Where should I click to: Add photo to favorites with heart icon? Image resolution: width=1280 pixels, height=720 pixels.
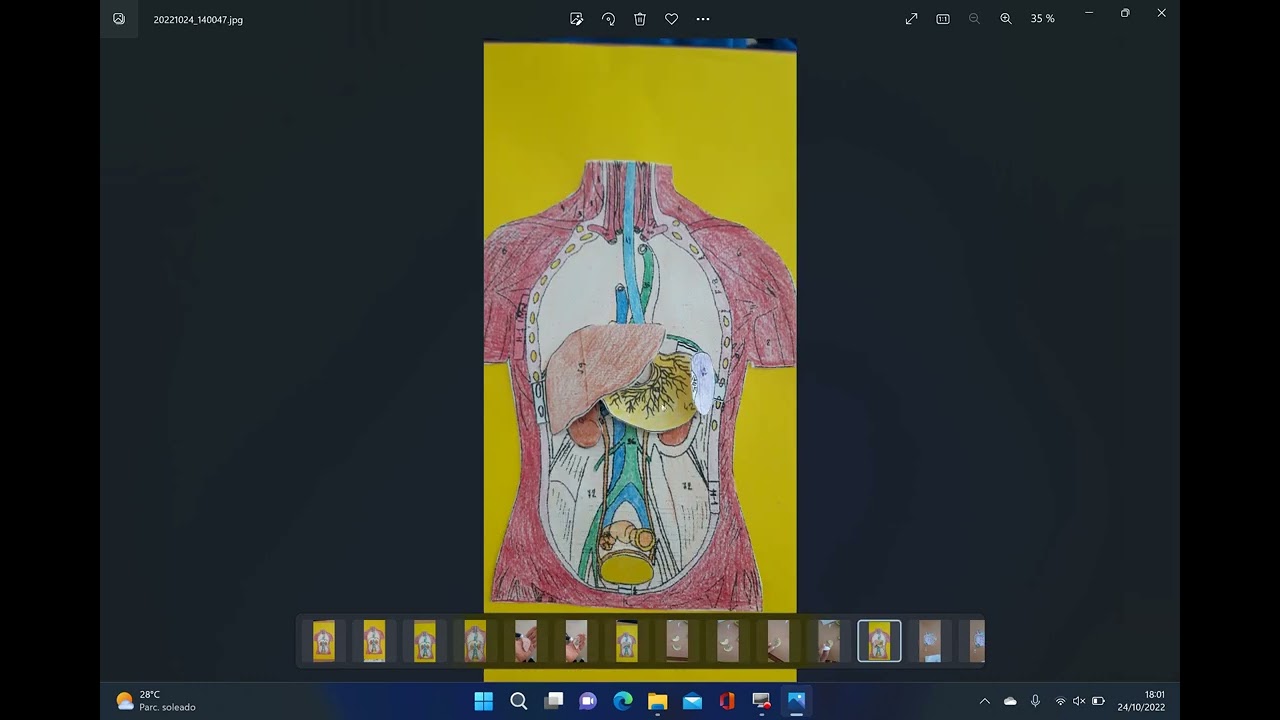(672, 19)
